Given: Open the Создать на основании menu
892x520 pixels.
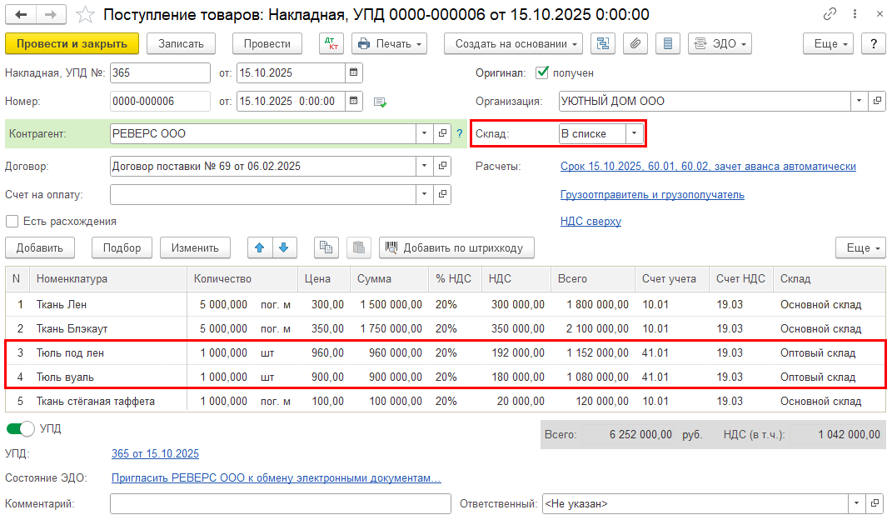Looking at the screenshot, I should (x=513, y=44).
